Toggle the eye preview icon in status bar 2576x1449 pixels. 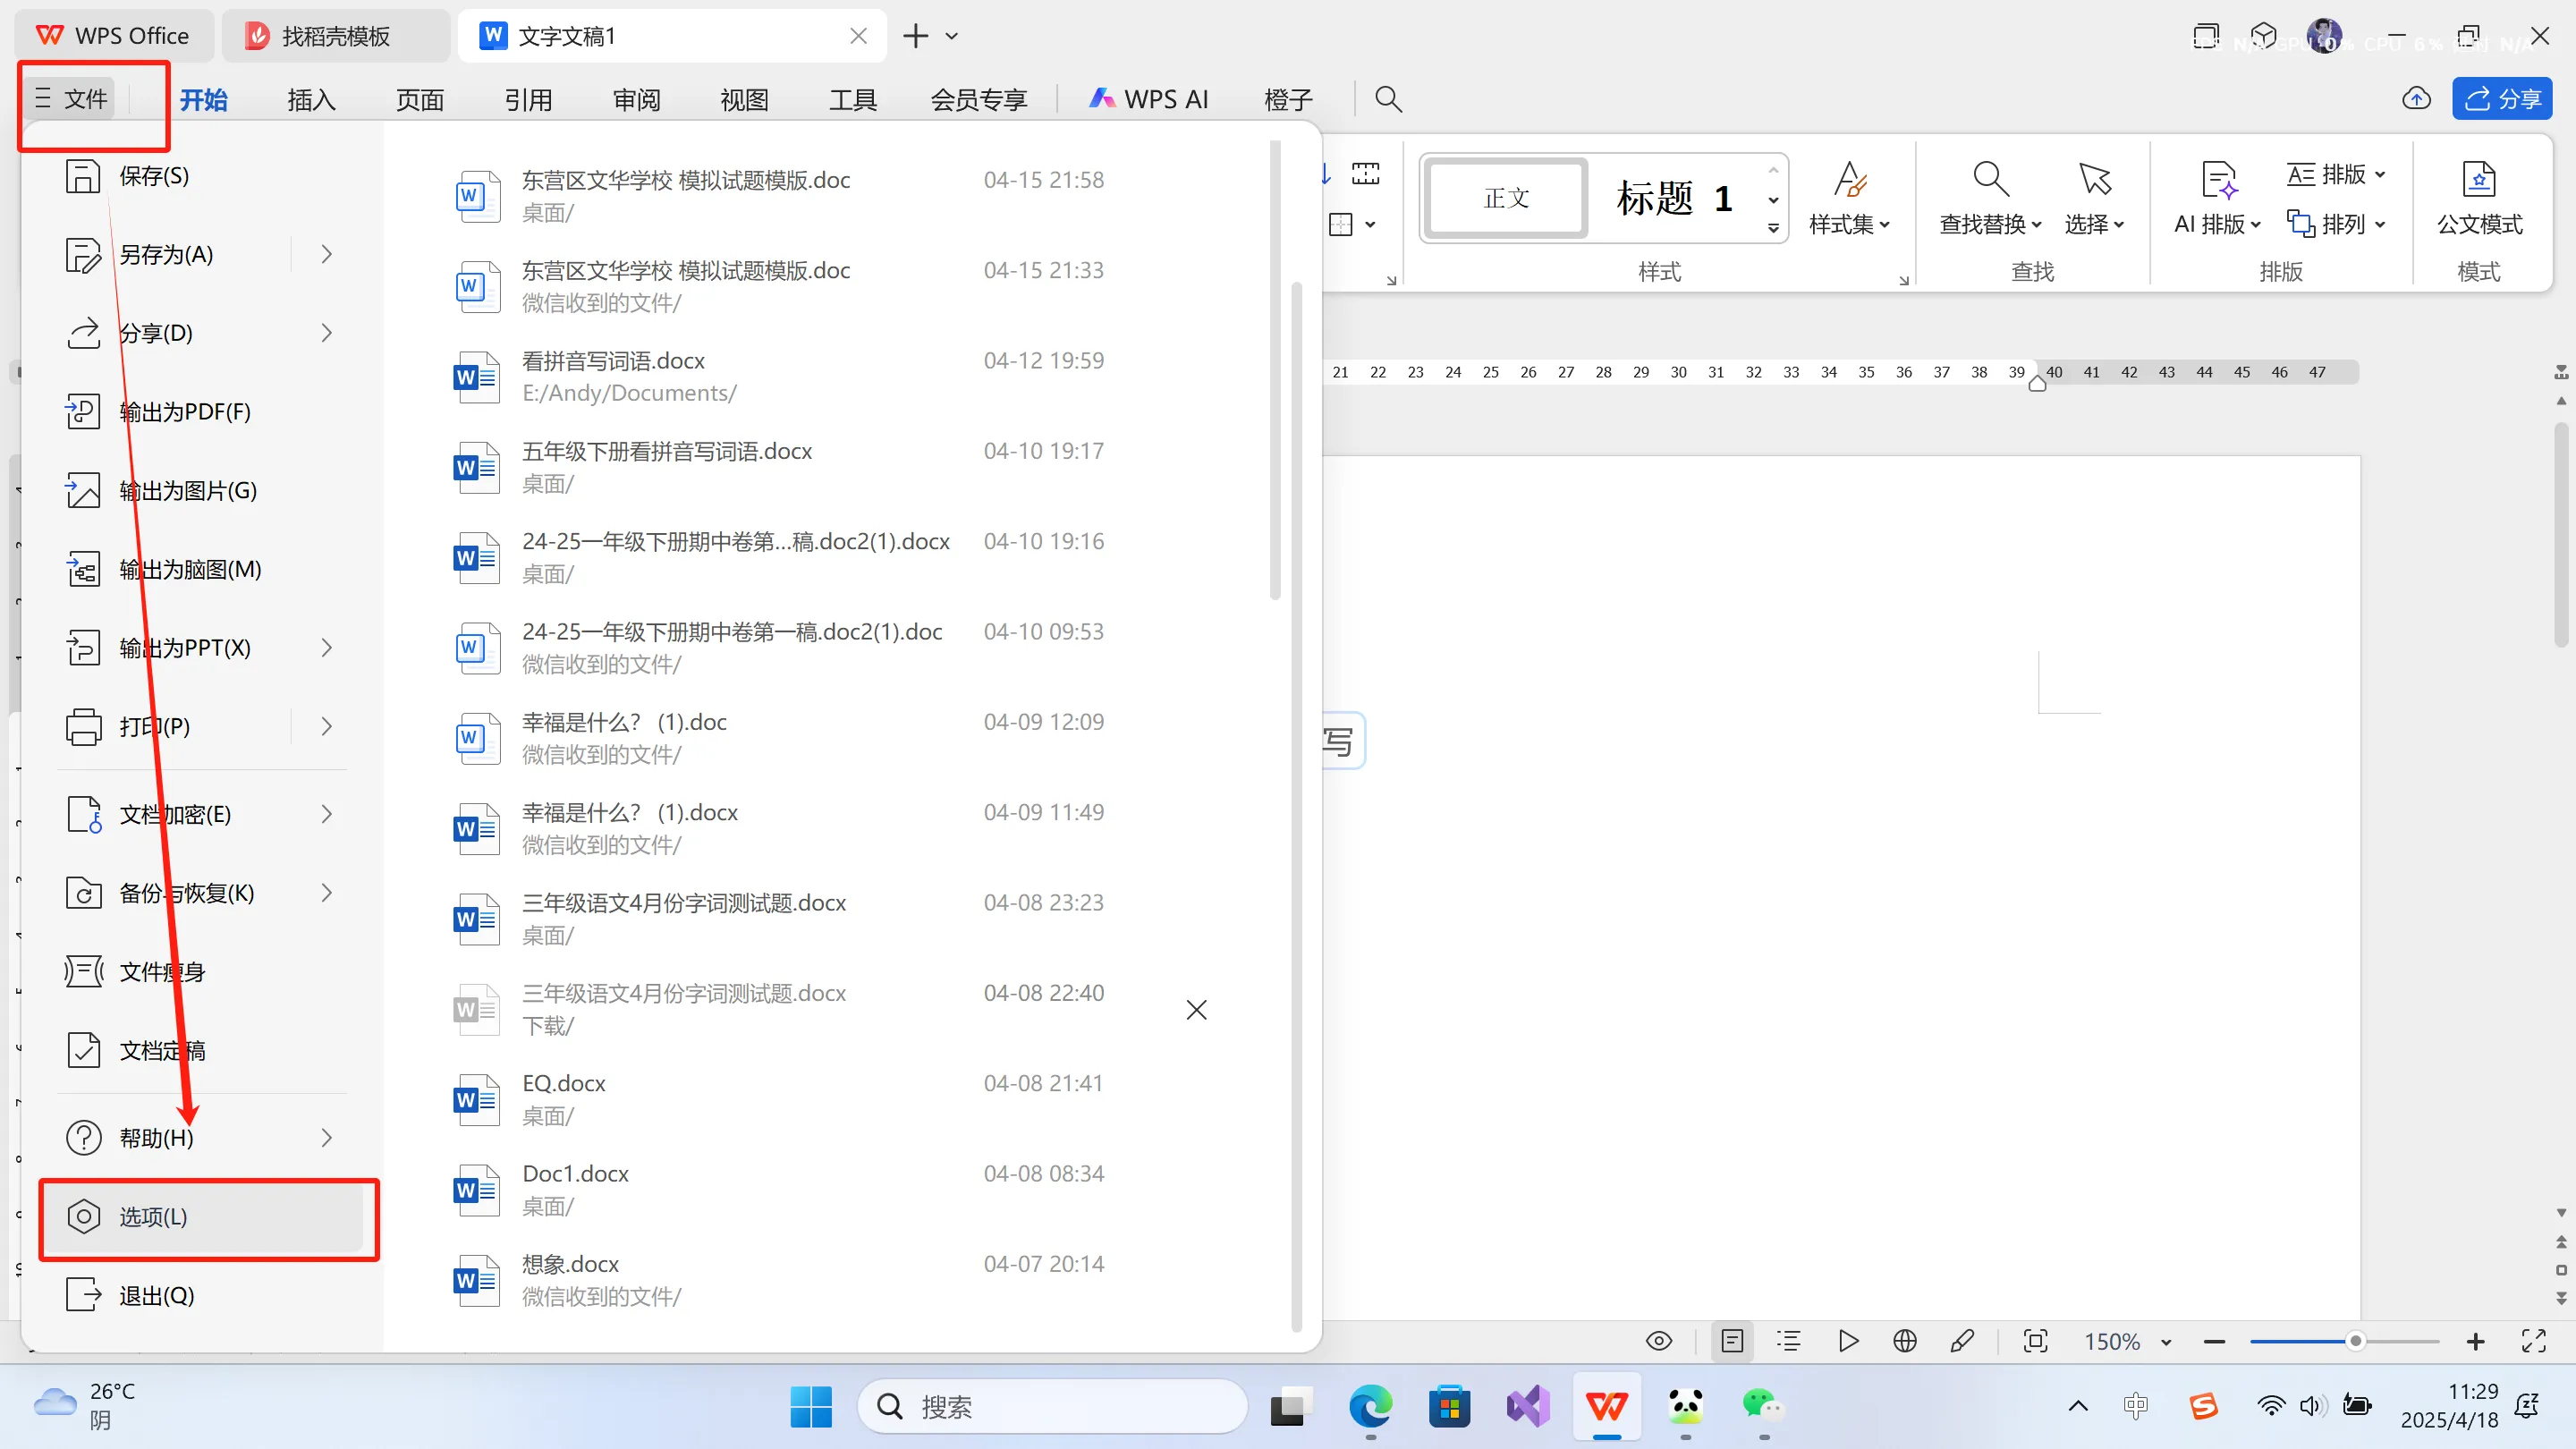1658,1340
